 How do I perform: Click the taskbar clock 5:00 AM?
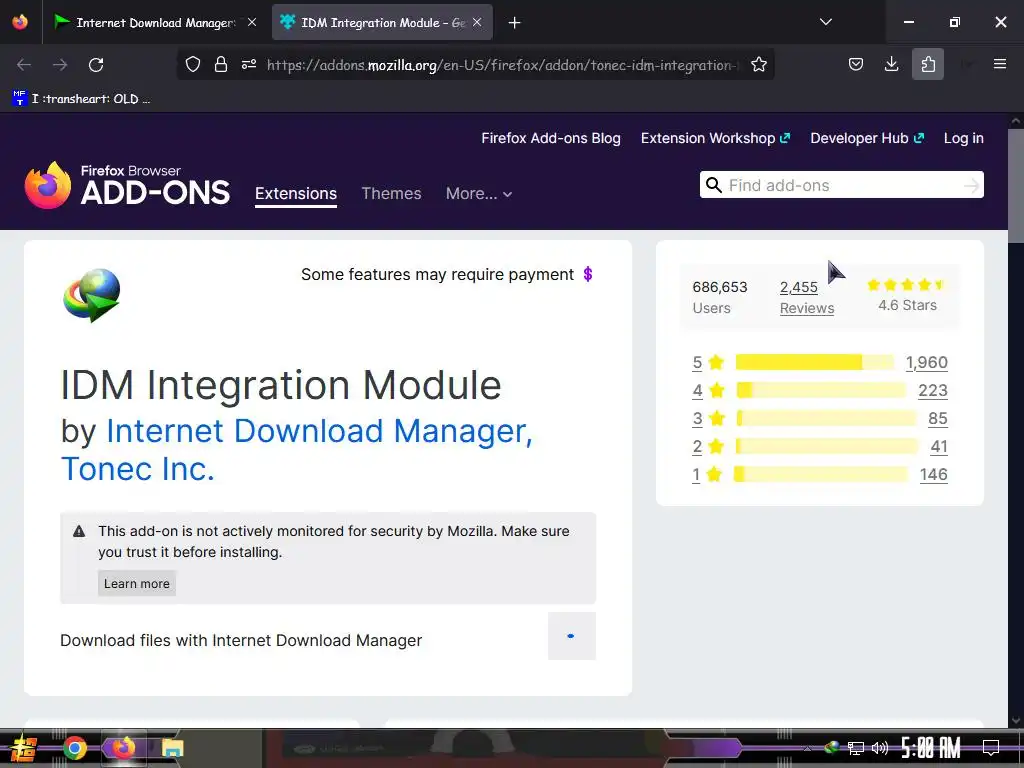coord(931,748)
